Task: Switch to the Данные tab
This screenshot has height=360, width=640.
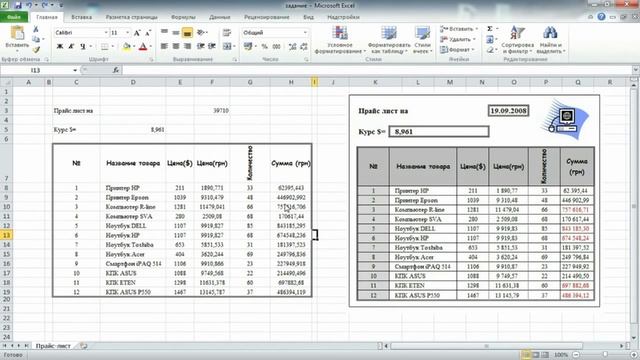Action: 220,17
